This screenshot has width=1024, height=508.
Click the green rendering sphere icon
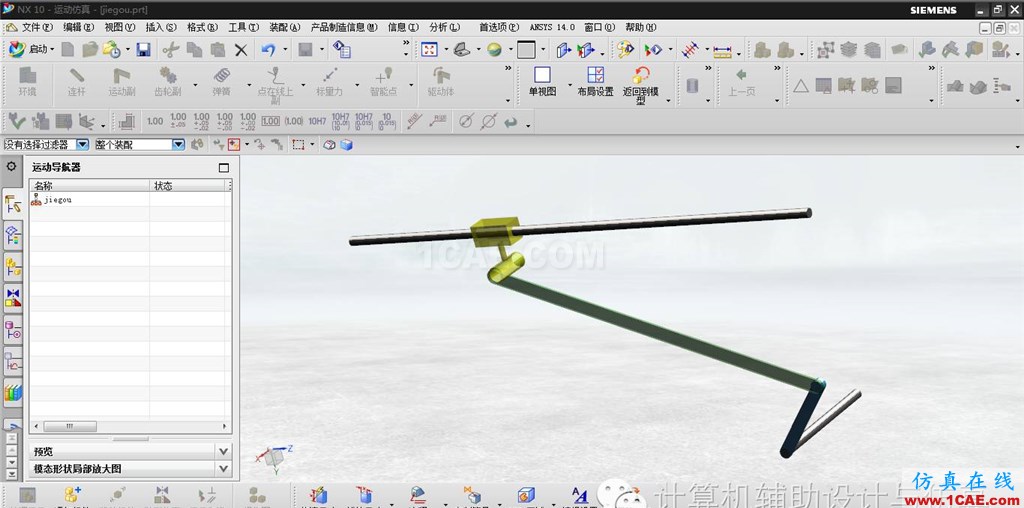click(494, 50)
